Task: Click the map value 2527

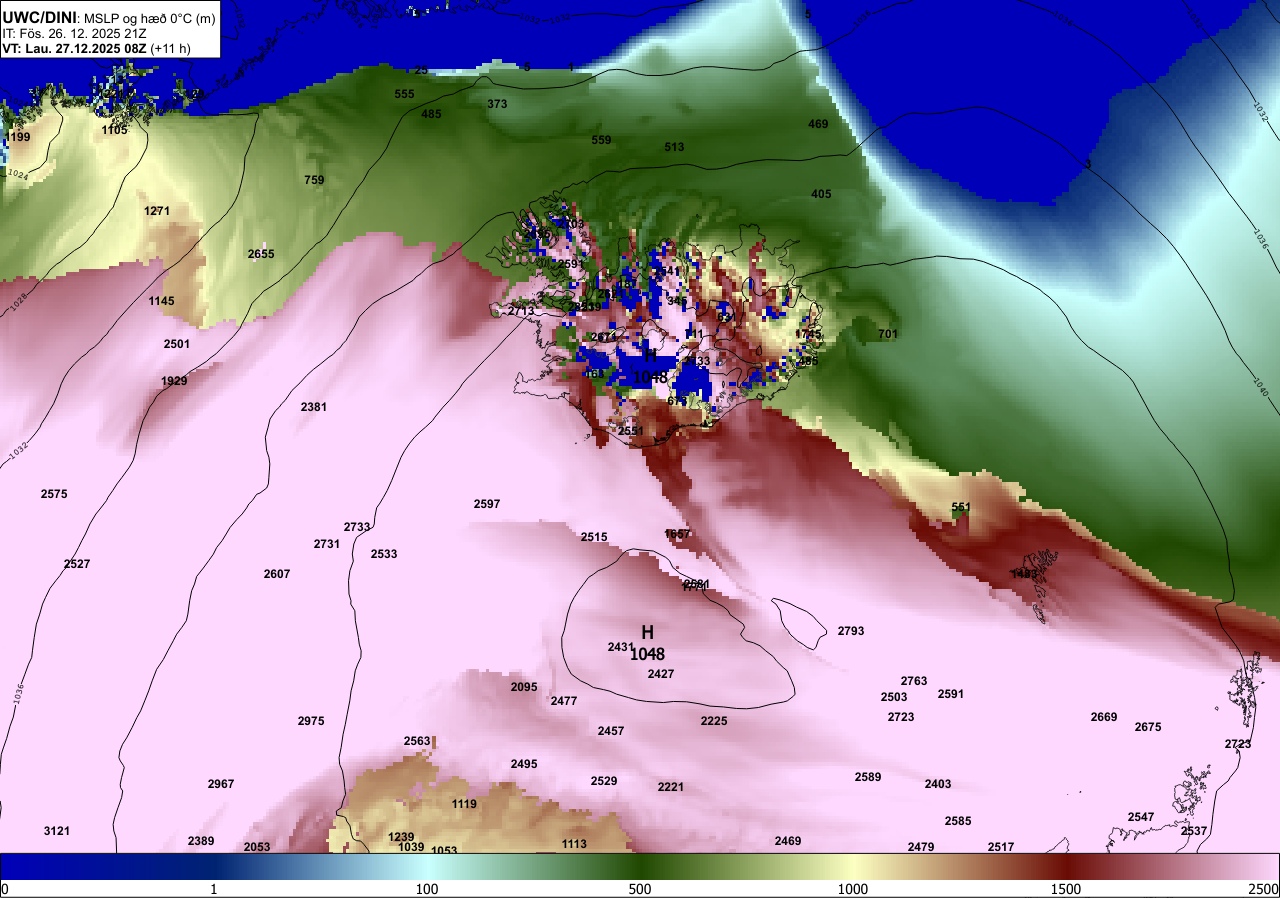Action: click(77, 564)
